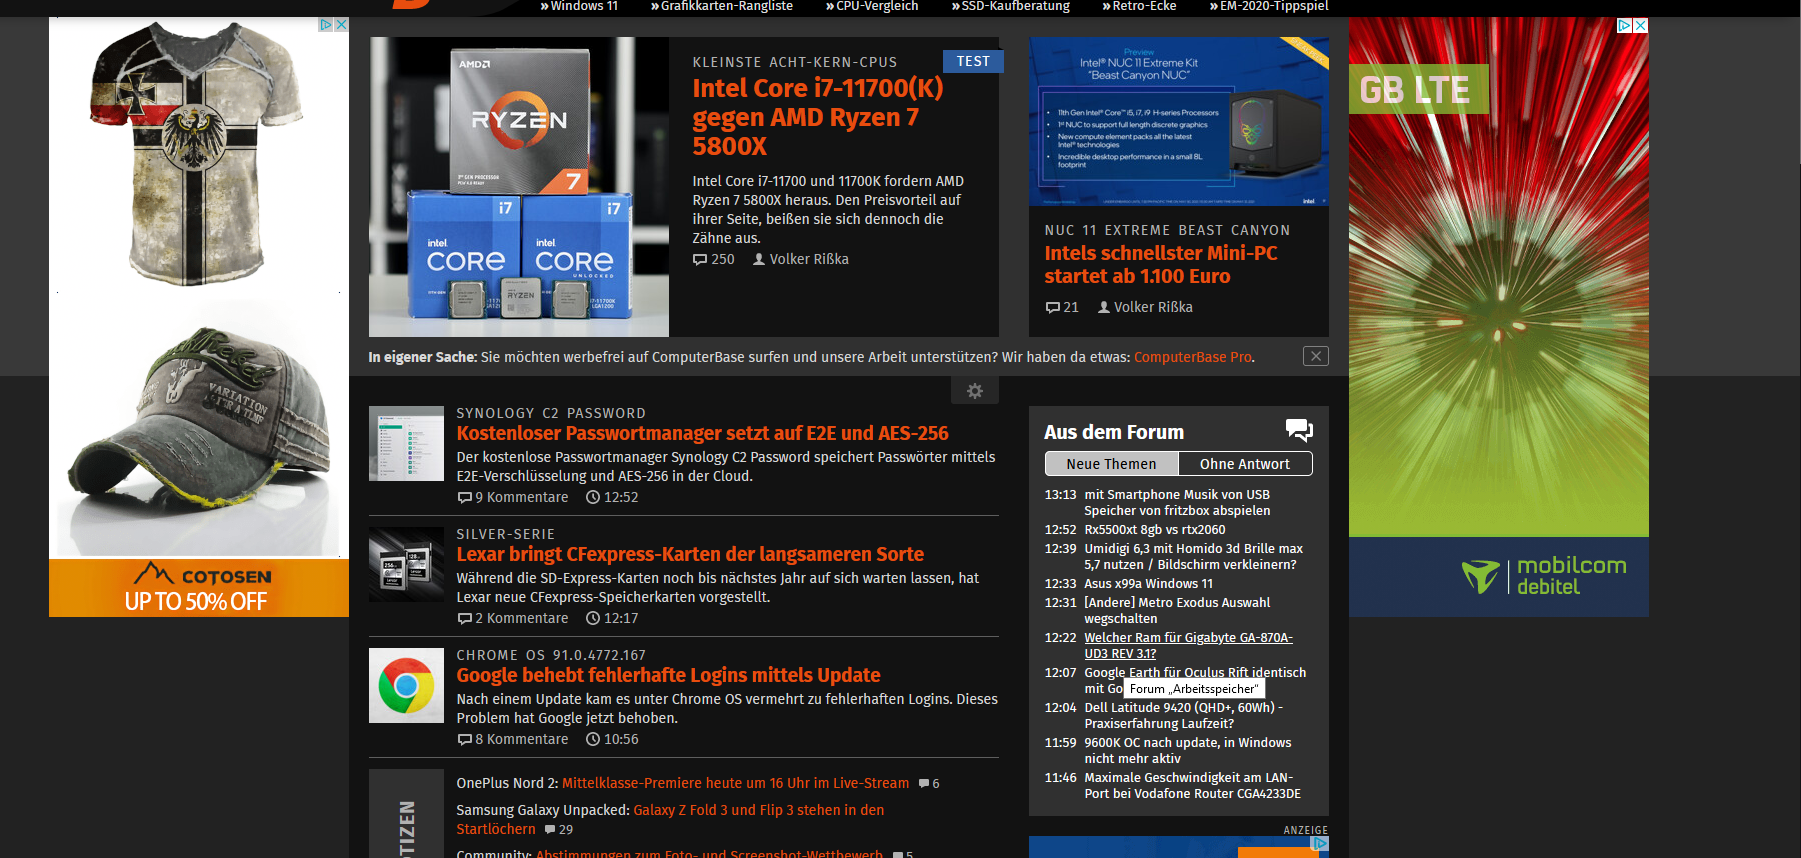Viewport: 1801px width, 858px height.
Task: Open OnePlus Nord 2 Live-Stream notice link
Action: click(x=735, y=783)
